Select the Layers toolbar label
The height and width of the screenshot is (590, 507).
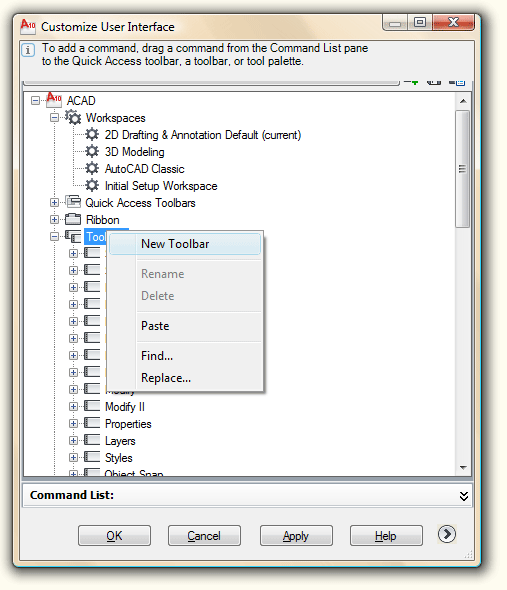120,441
